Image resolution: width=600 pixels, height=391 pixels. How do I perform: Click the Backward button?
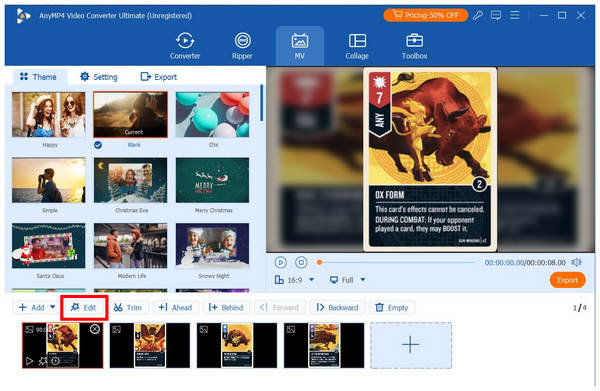tap(338, 308)
